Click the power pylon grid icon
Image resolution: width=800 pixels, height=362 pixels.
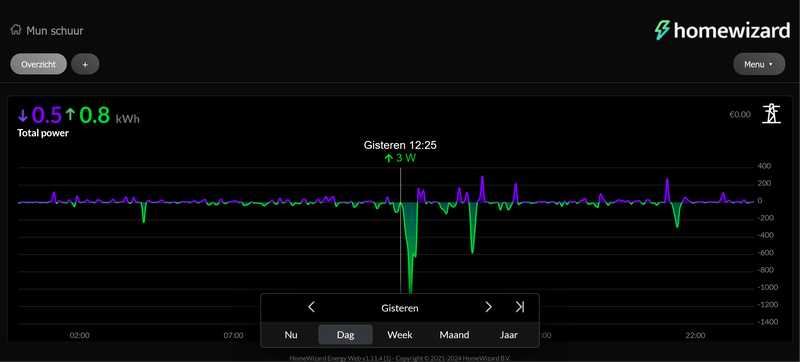coord(771,114)
